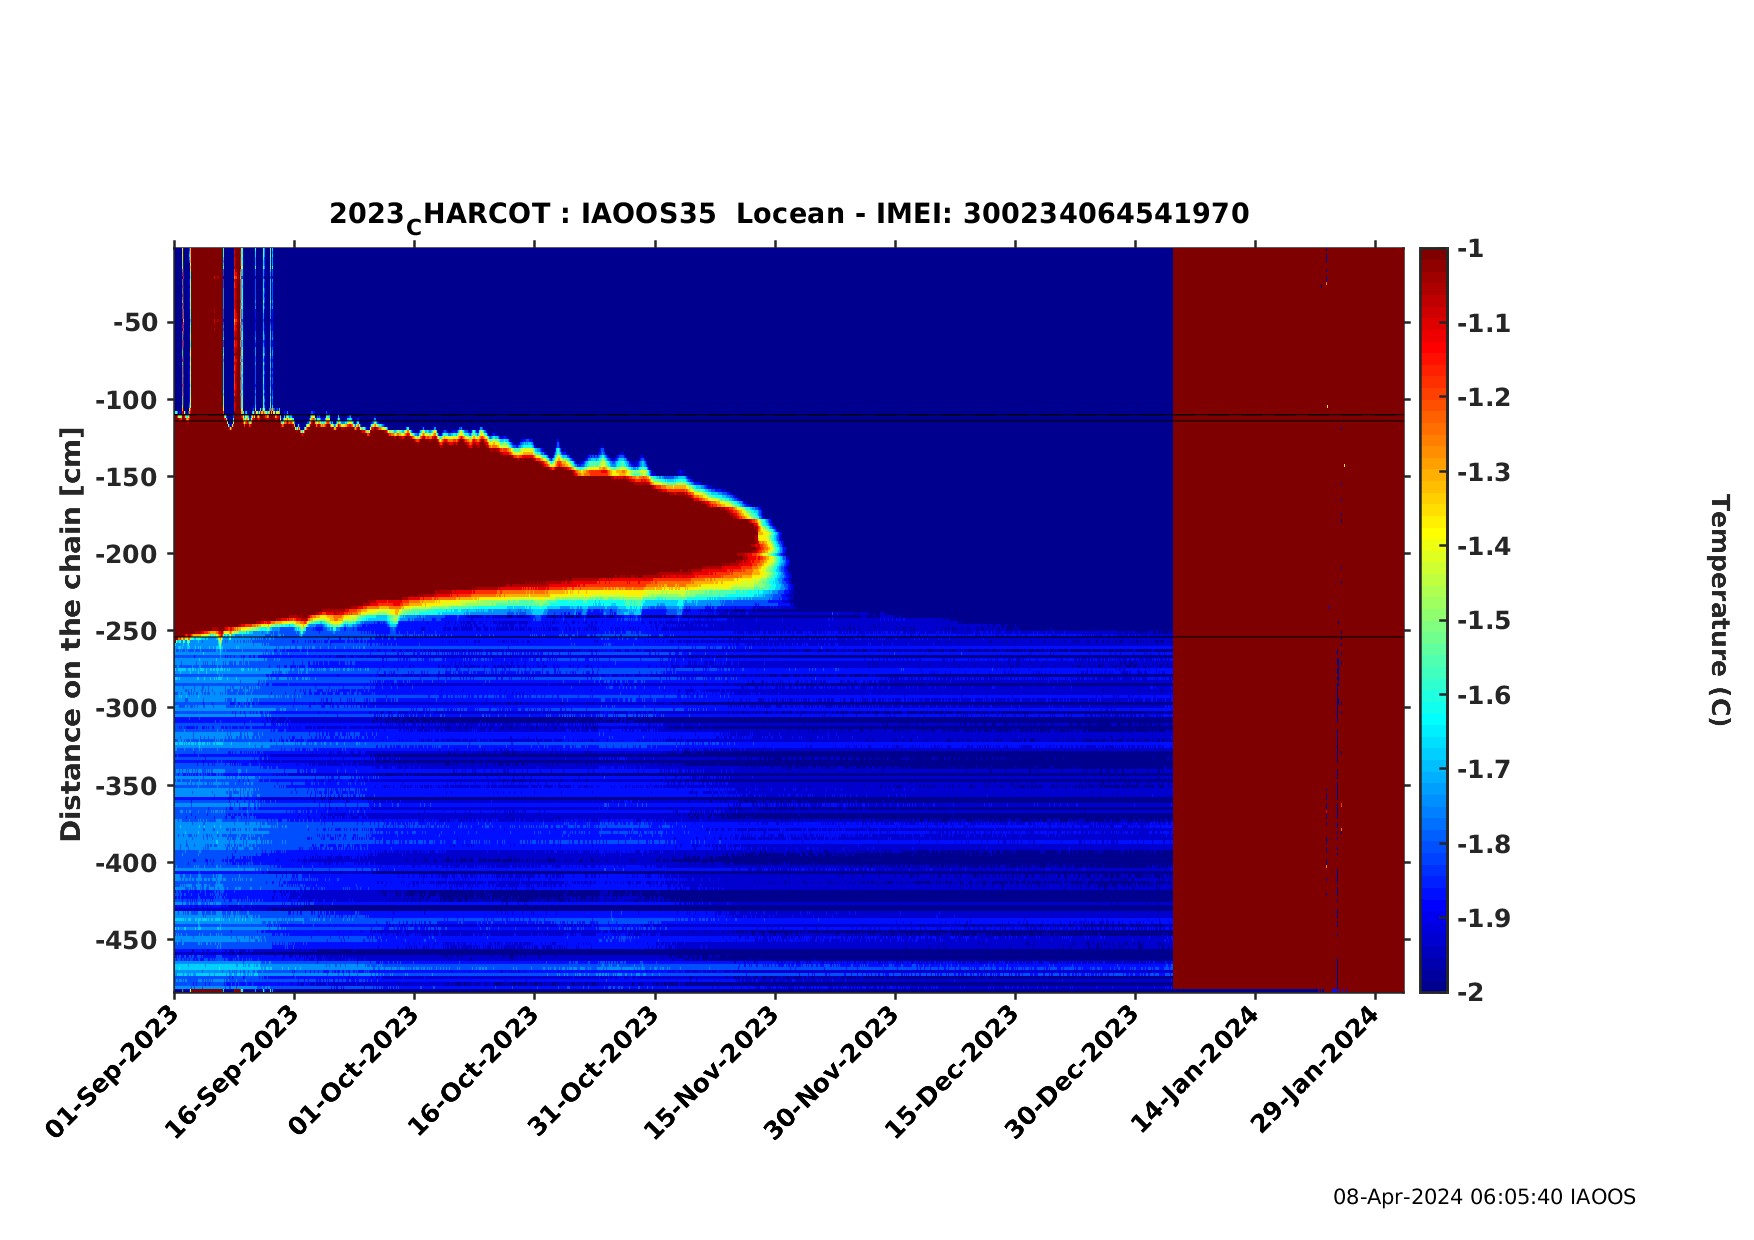Image resolution: width=1754 pixels, height=1240 pixels.
Task: Click the -1 label atop the colorbar
Action: tap(1471, 249)
